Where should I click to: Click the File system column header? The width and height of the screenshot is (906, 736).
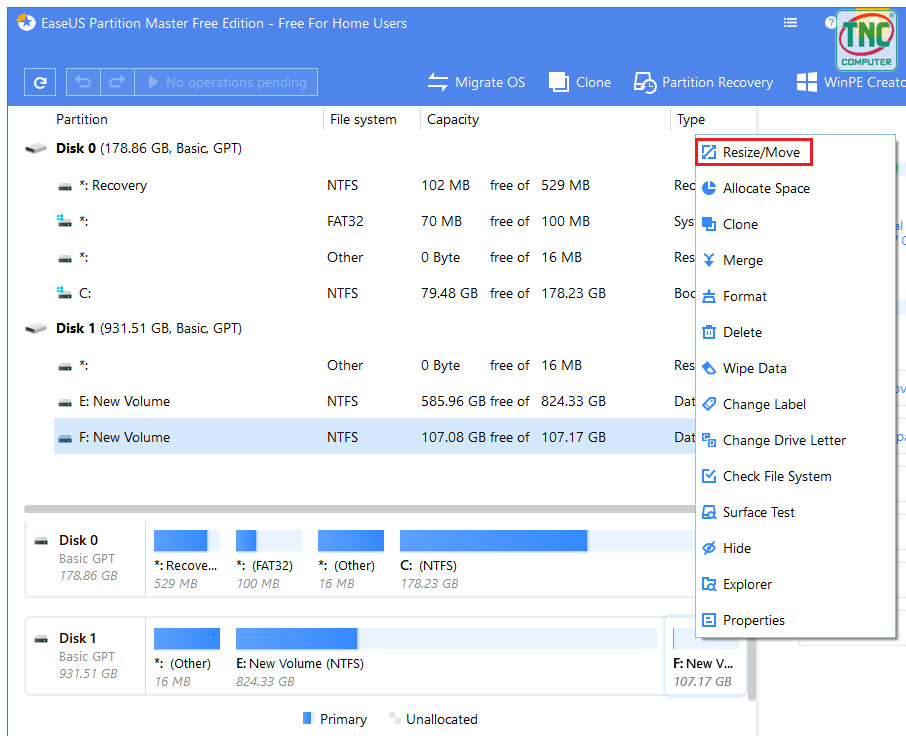(363, 119)
